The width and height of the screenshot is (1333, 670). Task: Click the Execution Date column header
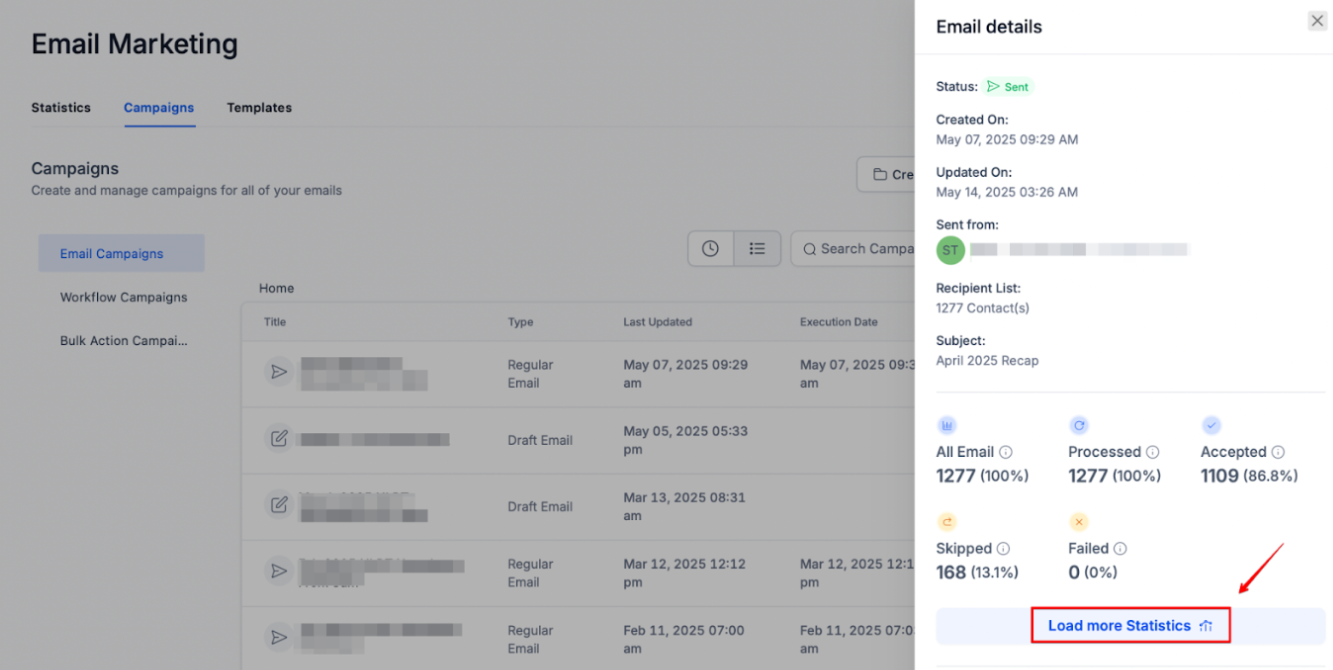pos(839,322)
